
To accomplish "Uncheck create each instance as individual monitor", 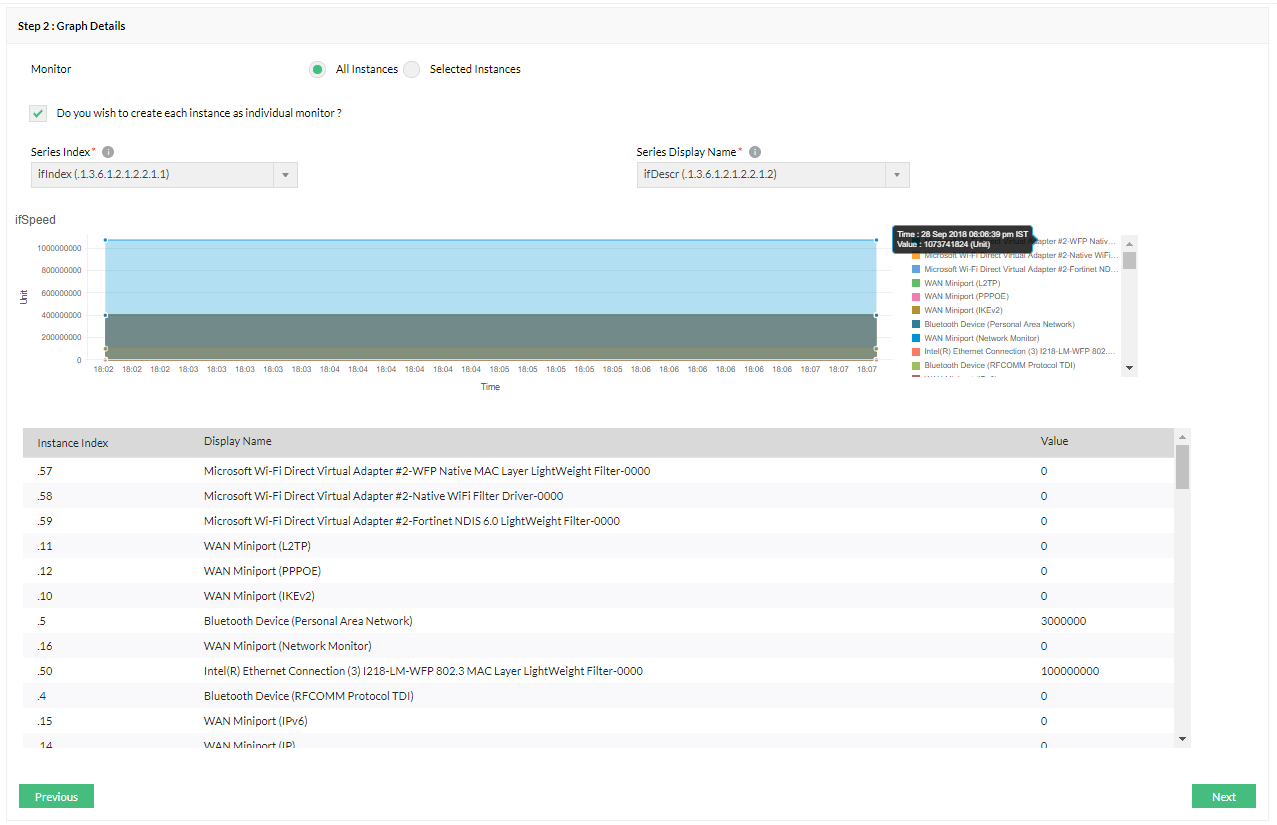I will click(39, 113).
